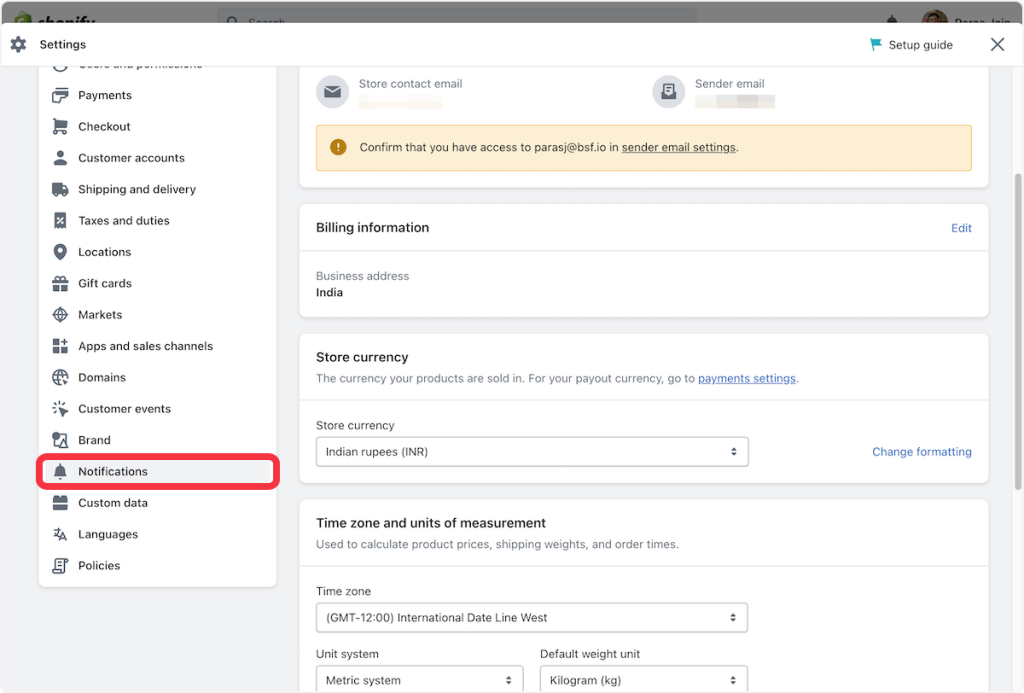Image resolution: width=1024 pixels, height=693 pixels.
Task: Click the Setup guide flag icon
Action: pyautogui.click(x=876, y=45)
